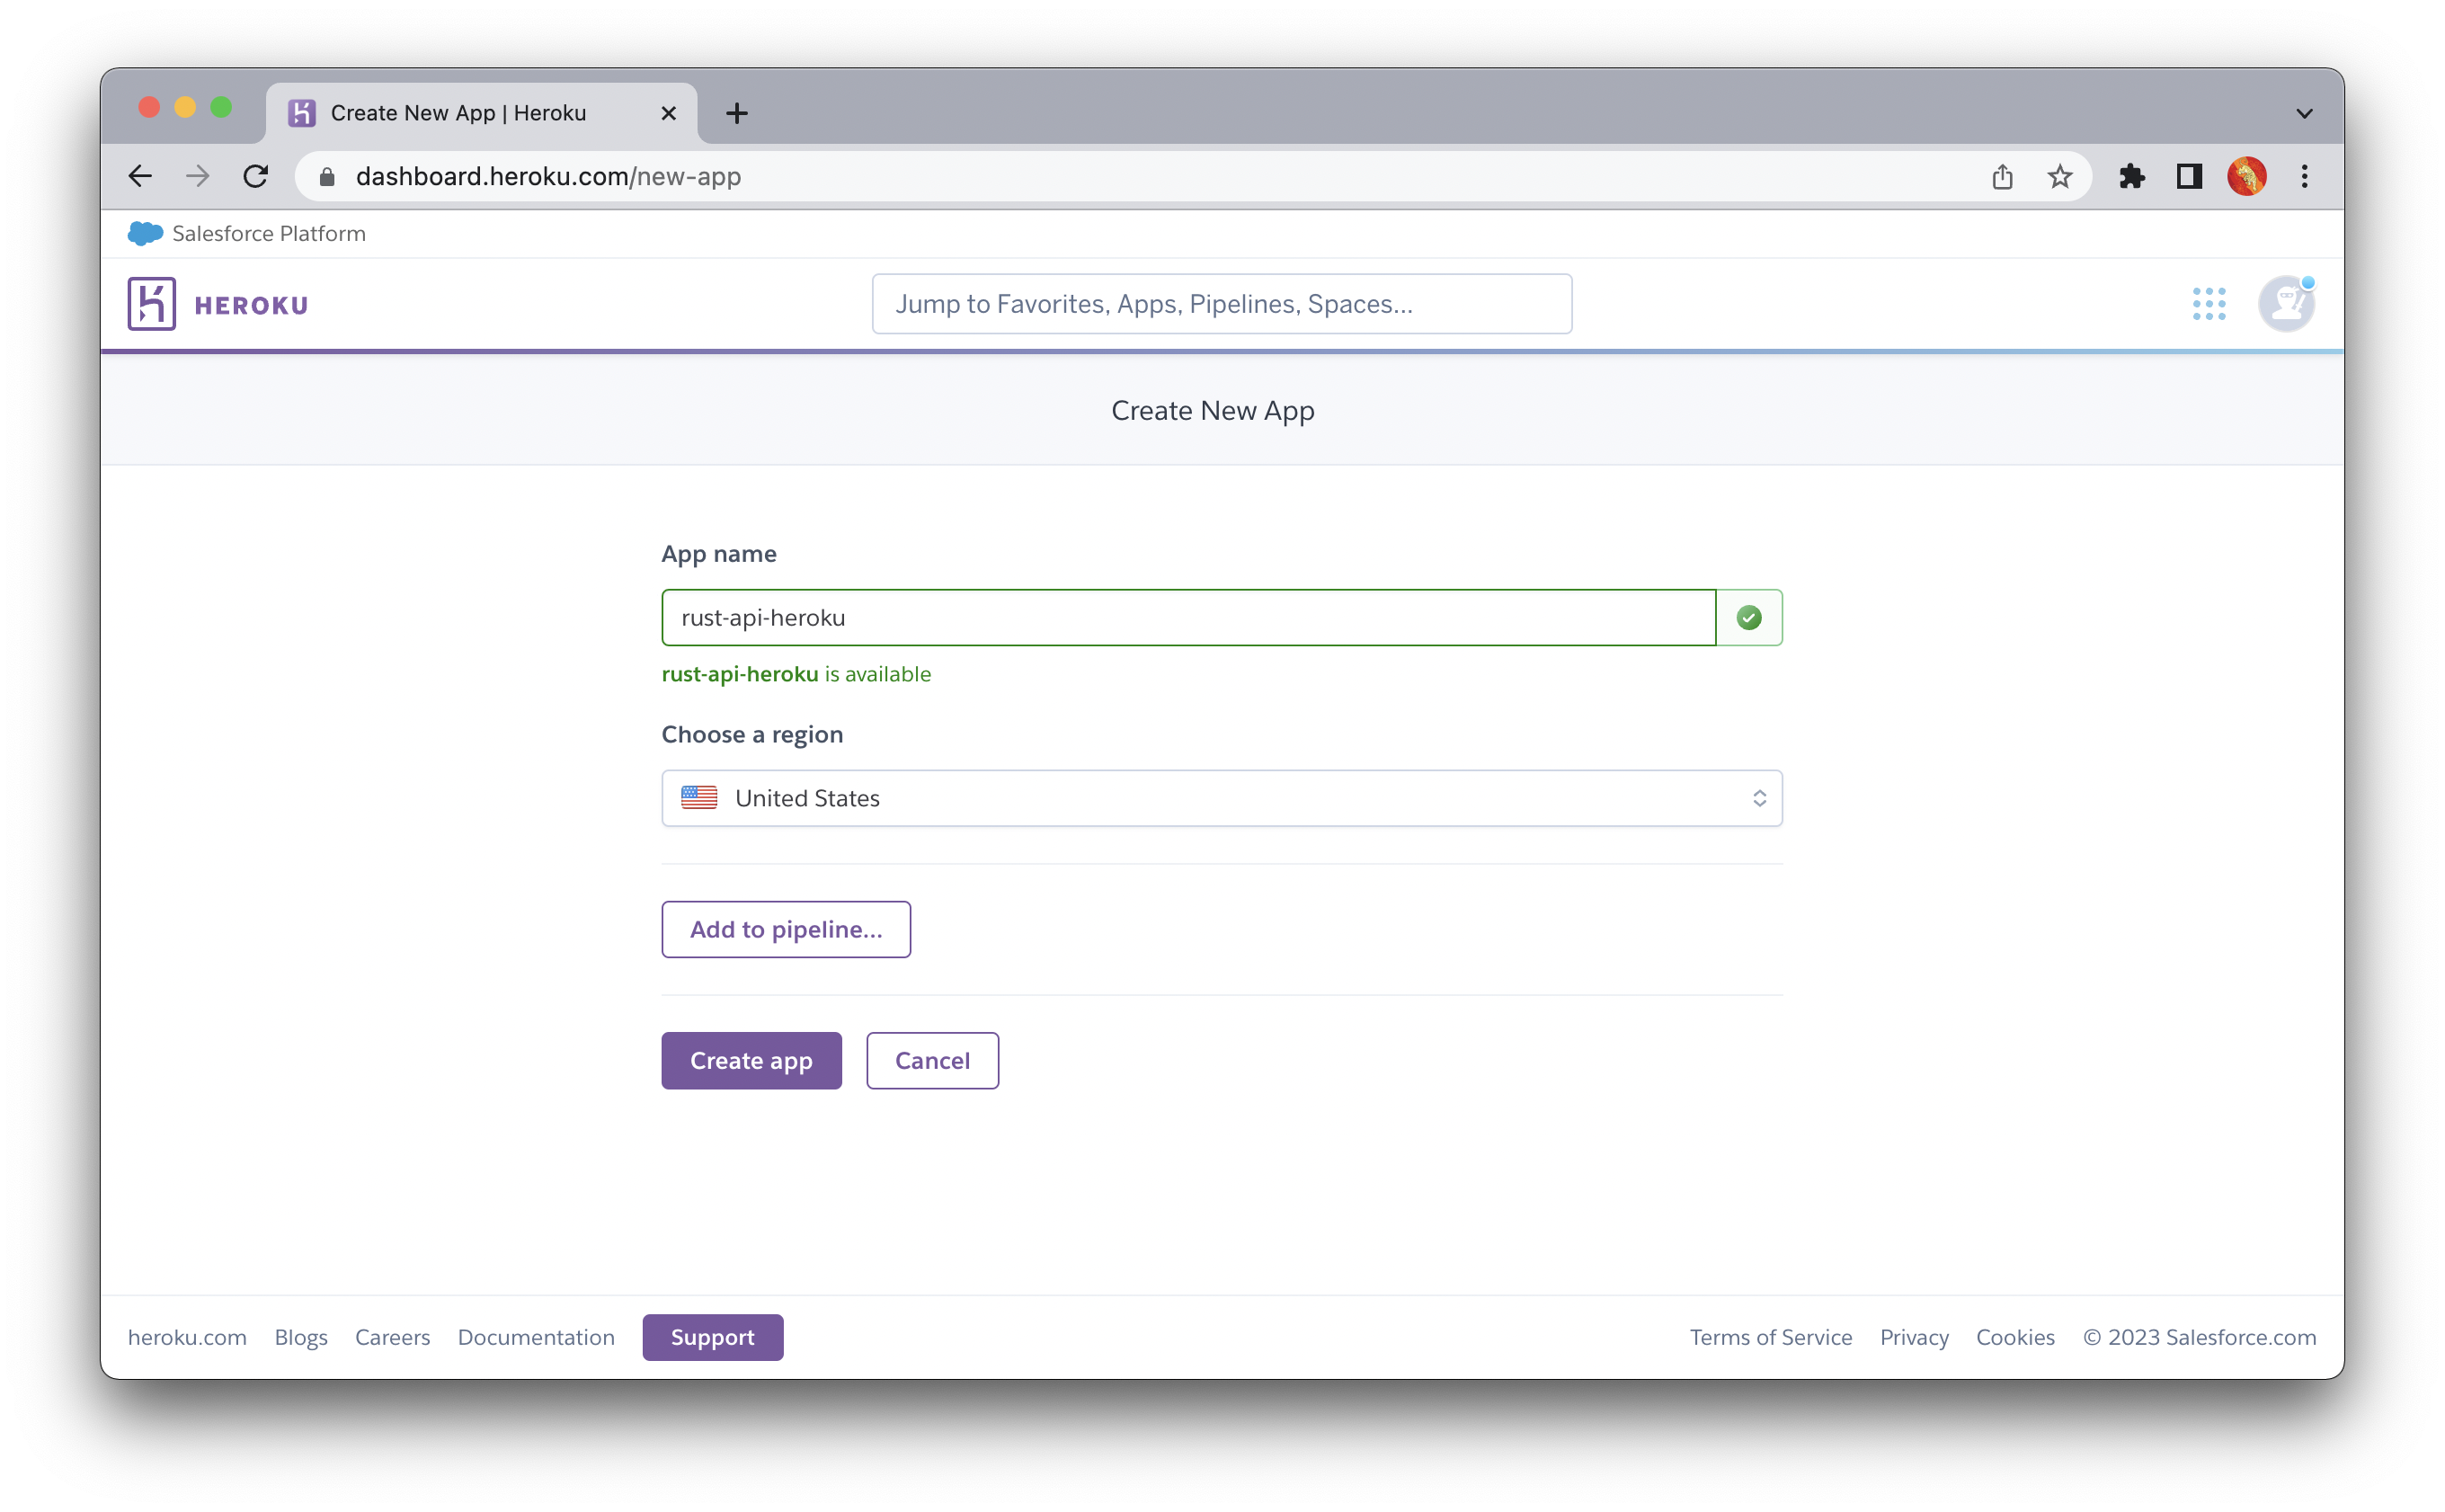Screen dimensions: 2445x1512
Task: Open the tab search chevron
Action: point(2304,112)
